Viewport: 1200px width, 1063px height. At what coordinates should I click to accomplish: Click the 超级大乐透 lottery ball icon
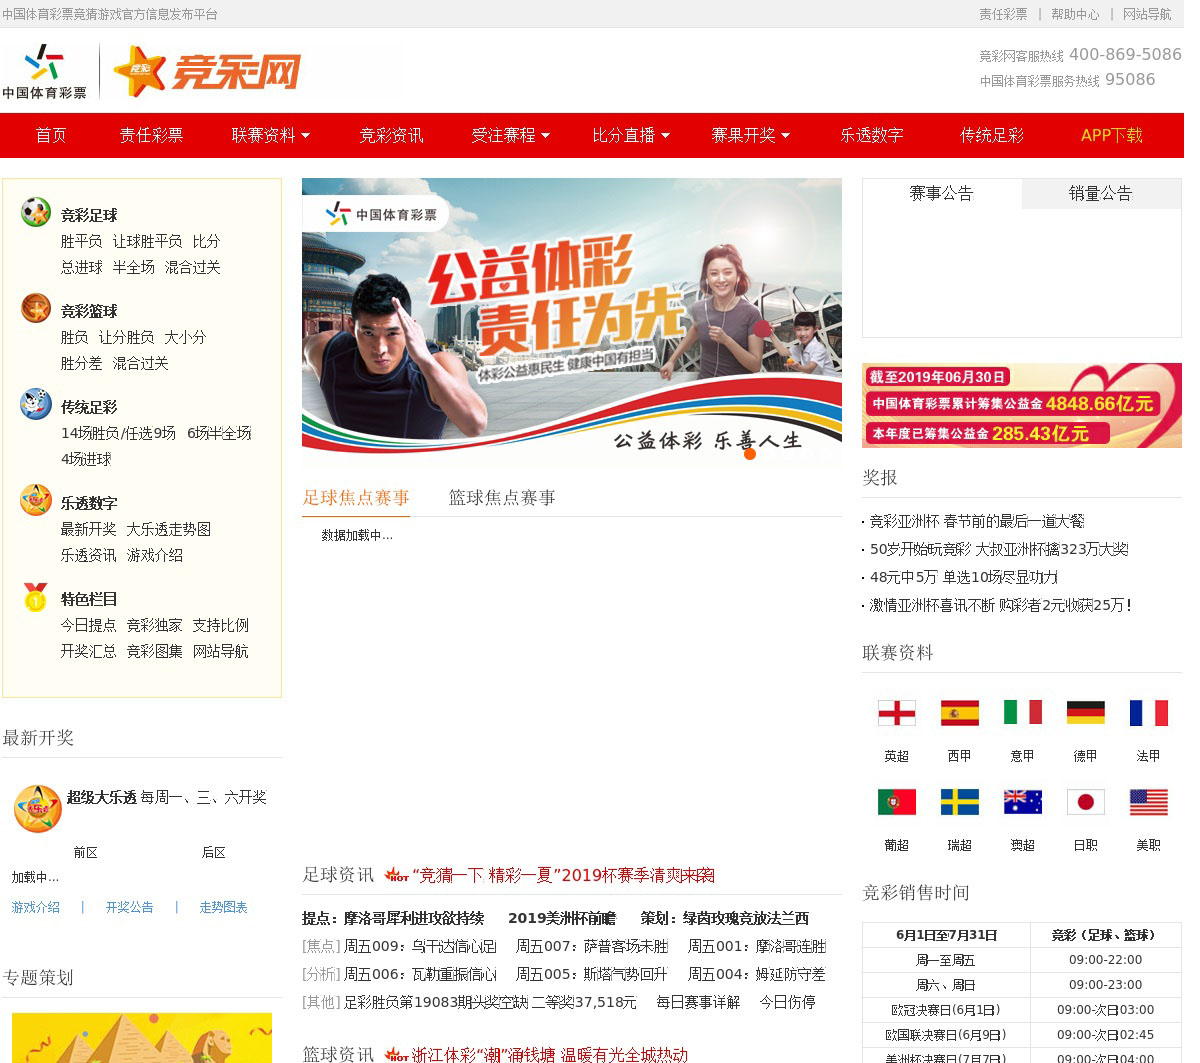coord(38,808)
